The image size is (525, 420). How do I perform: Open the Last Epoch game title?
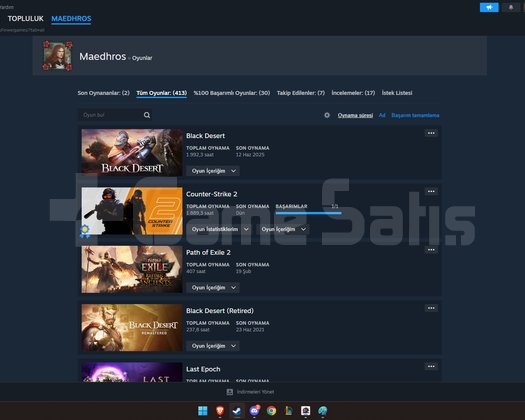pos(203,369)
